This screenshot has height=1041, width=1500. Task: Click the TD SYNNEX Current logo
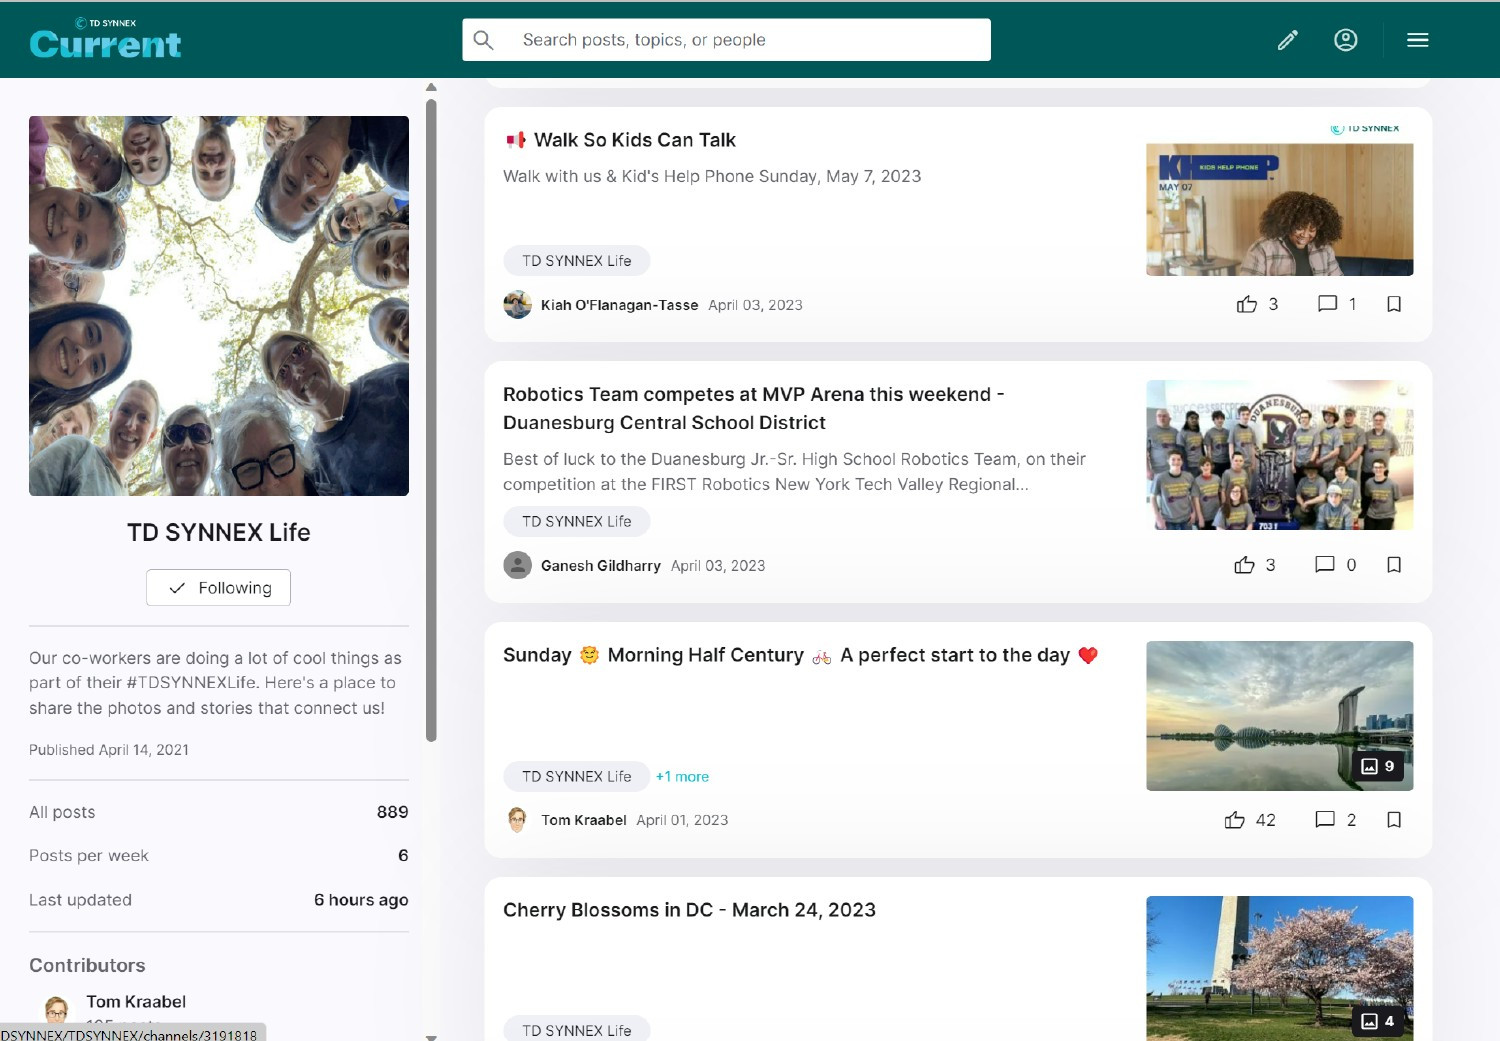(x=105, y=38)
